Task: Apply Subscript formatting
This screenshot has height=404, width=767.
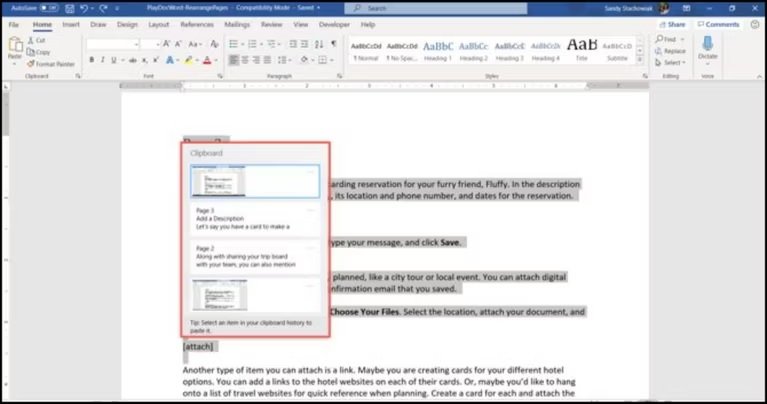Action: (144, 60)
